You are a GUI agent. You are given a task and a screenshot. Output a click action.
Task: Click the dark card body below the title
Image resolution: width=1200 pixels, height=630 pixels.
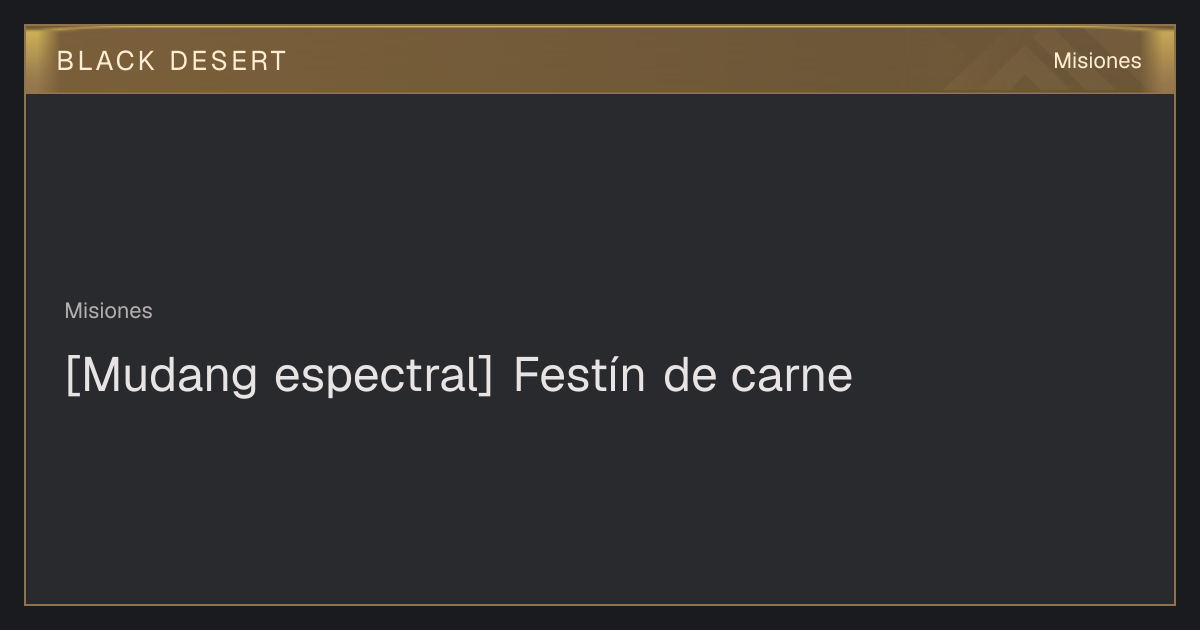pos(600,500)
